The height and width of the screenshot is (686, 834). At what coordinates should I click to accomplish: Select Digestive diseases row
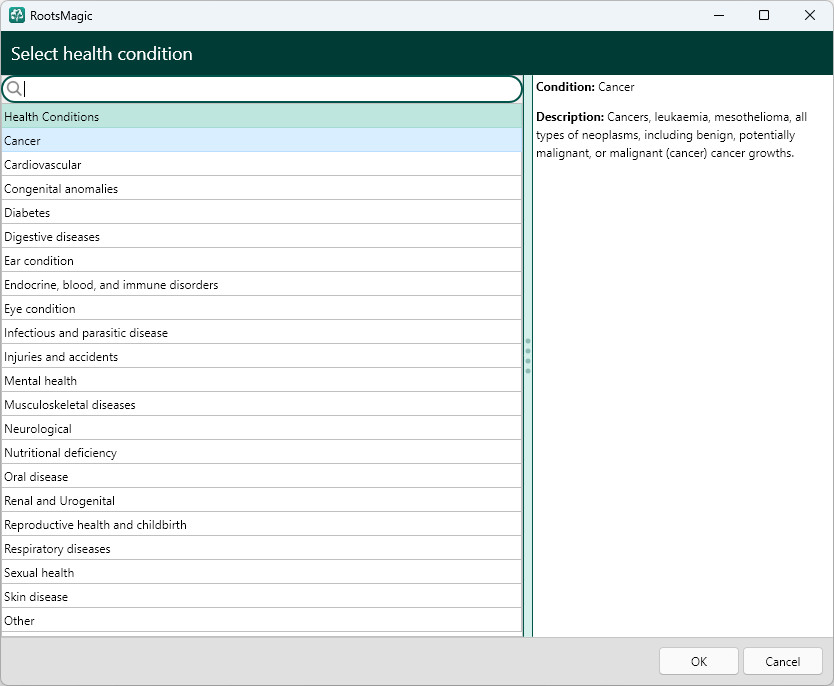point(262,236)
